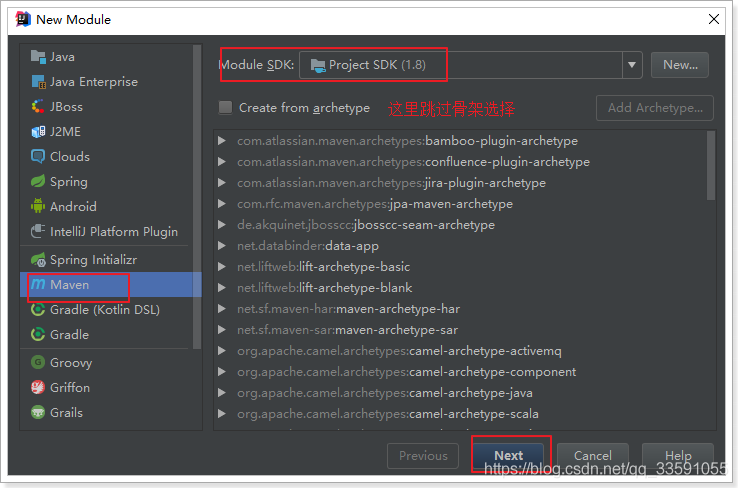Cancel the New Module dialog
This screenshot has width=738, height=488.
(x=593, y=456)
